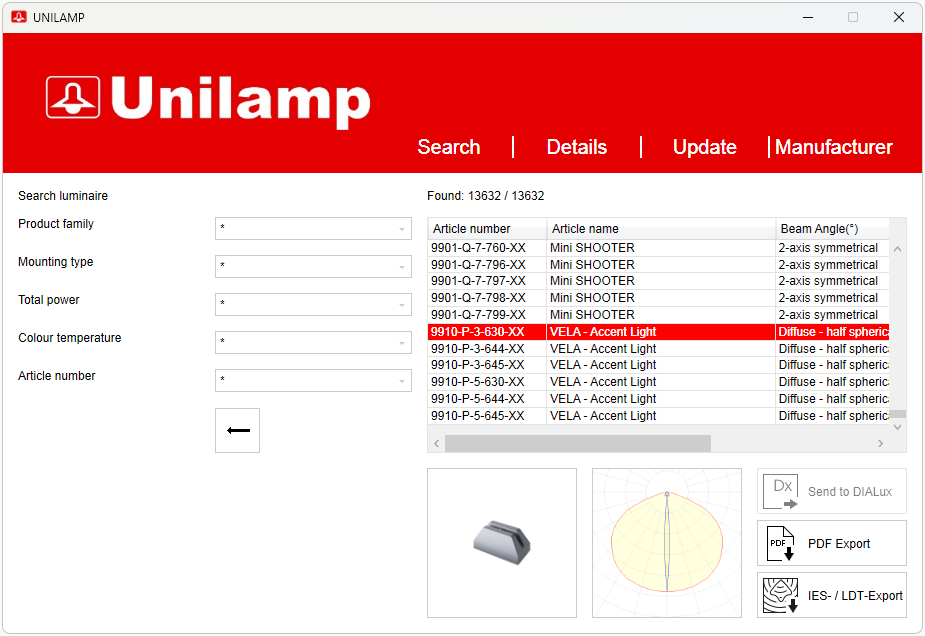The width and height of the screenshot is (925, 636).
Task: Select row 9910-P-5-630-XX
Action: point(658,382)
